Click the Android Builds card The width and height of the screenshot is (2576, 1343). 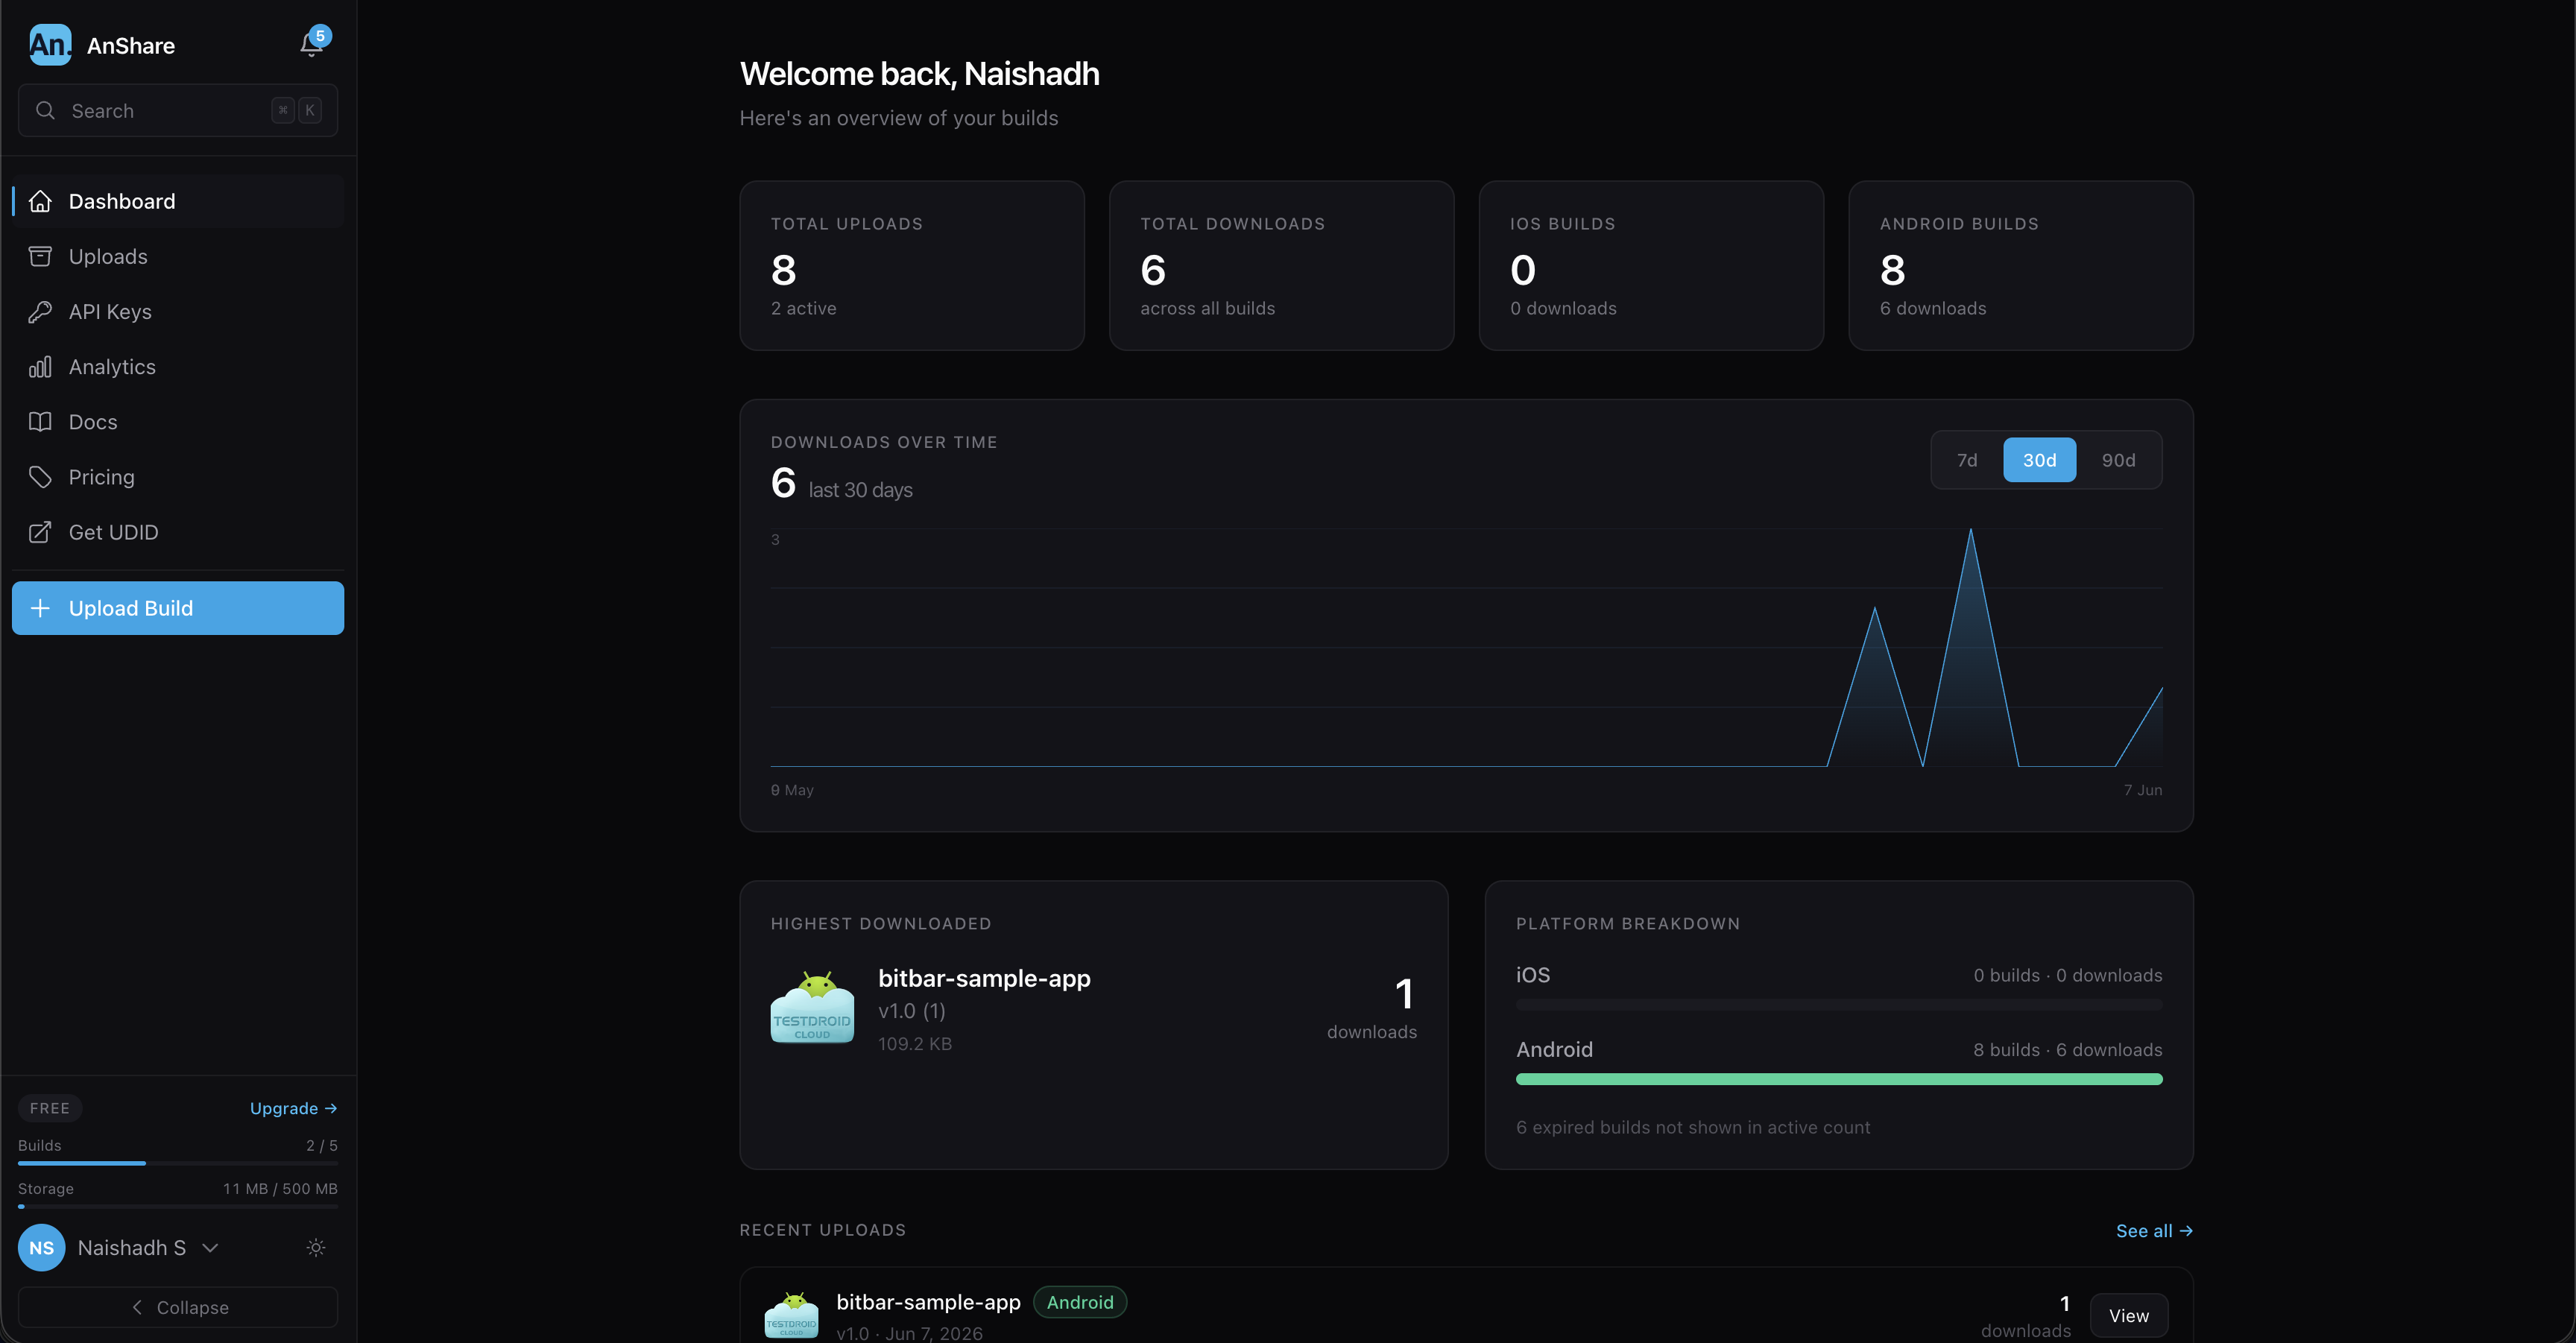(2021, 265)
